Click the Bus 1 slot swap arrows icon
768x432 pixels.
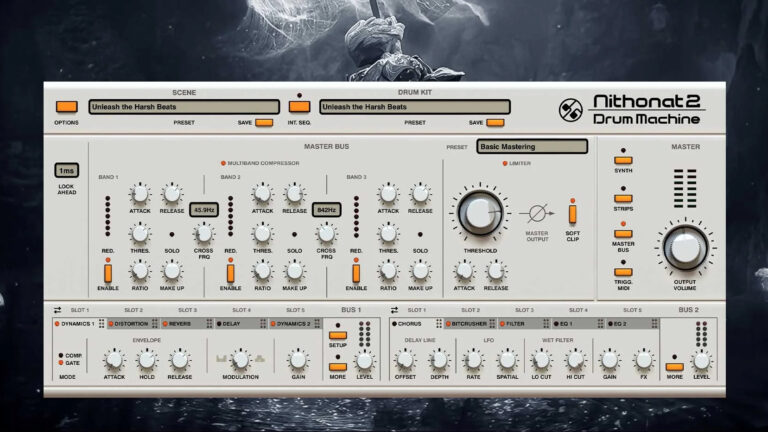click(x=57, y=310)
